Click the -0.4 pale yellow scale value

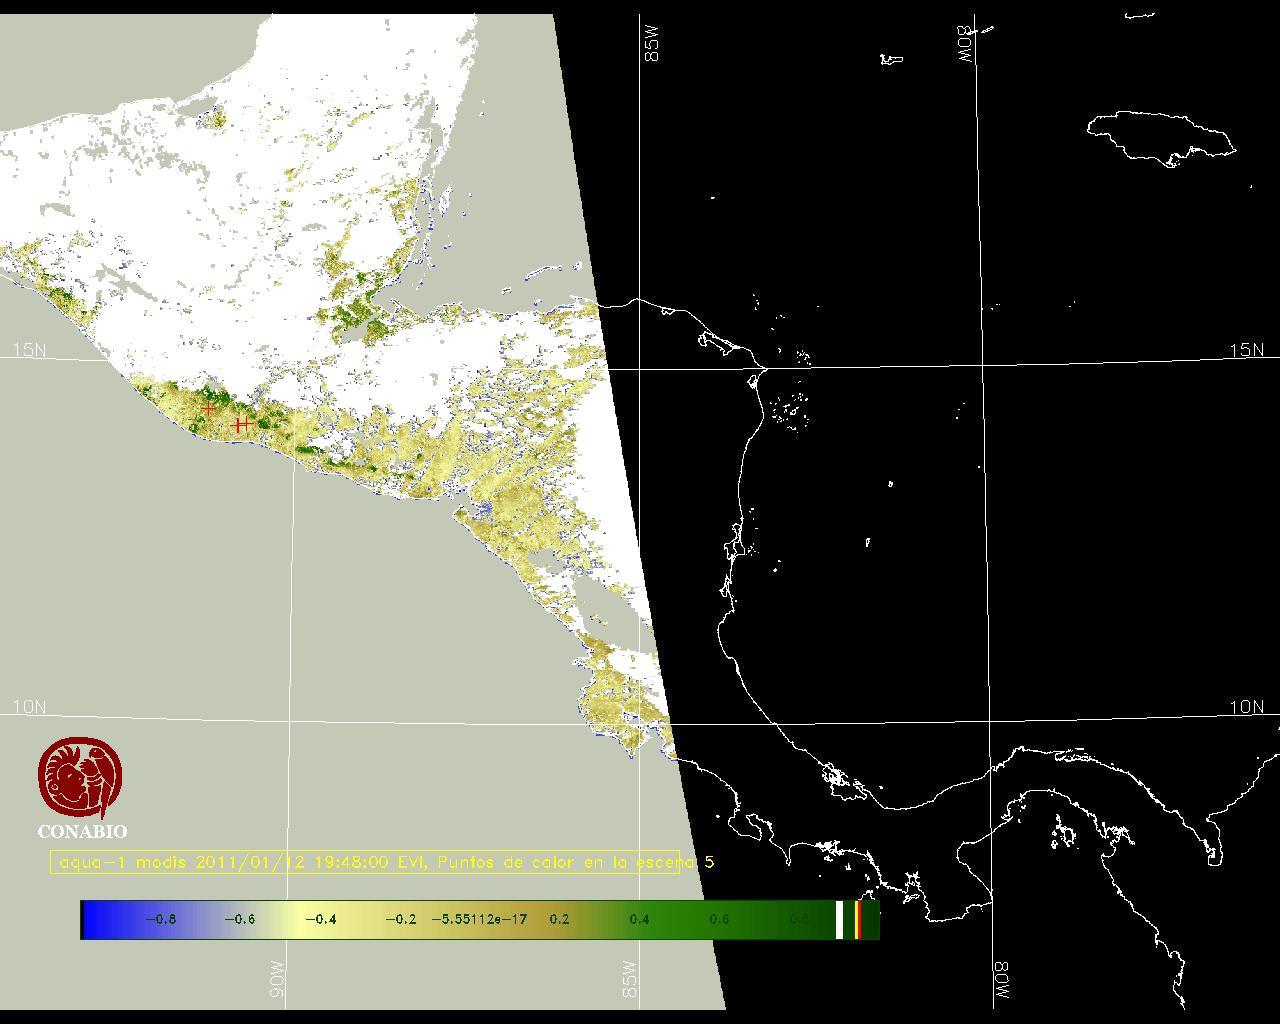coord(320,919)
